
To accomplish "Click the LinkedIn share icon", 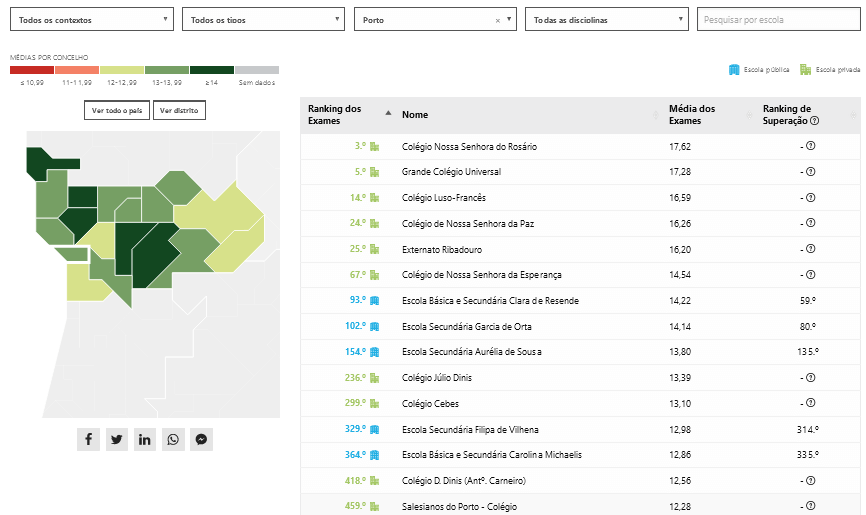I will [x=145, y=439].
